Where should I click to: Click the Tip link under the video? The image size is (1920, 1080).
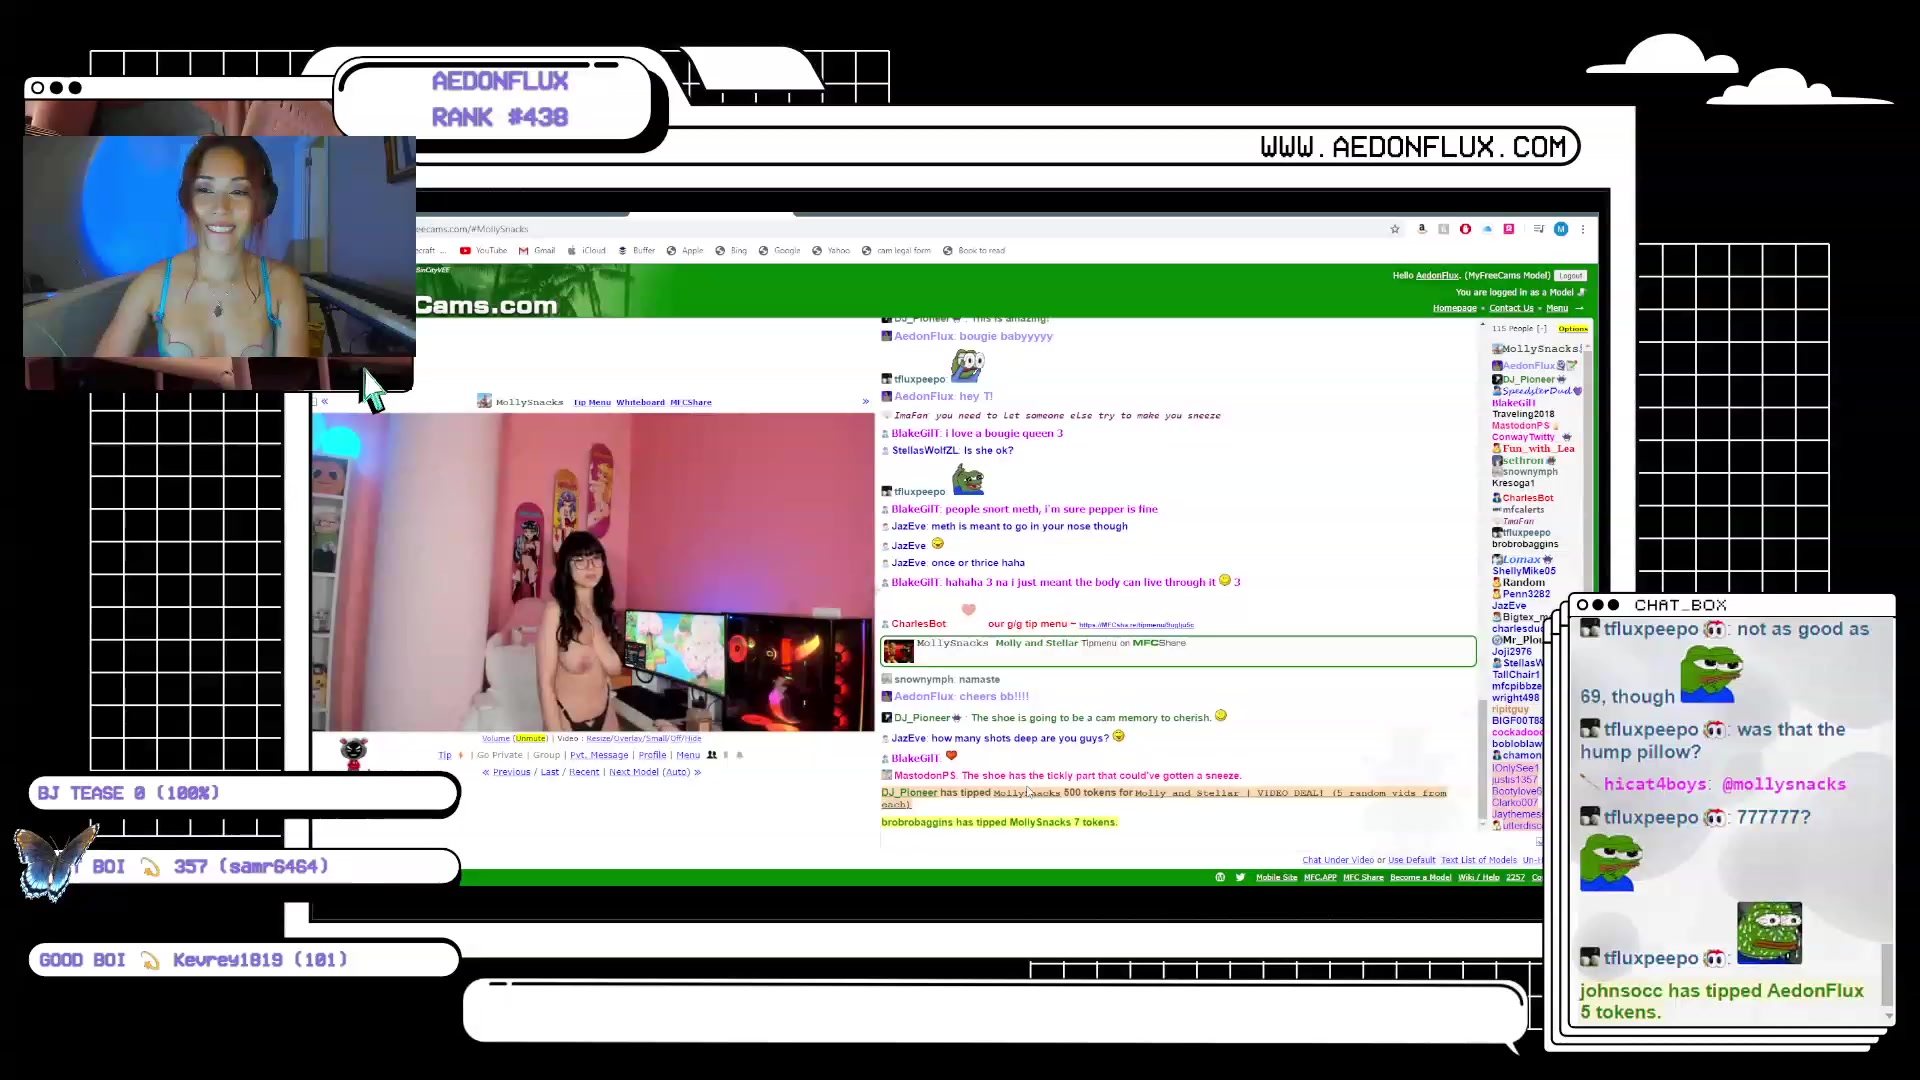pos(445,756)
